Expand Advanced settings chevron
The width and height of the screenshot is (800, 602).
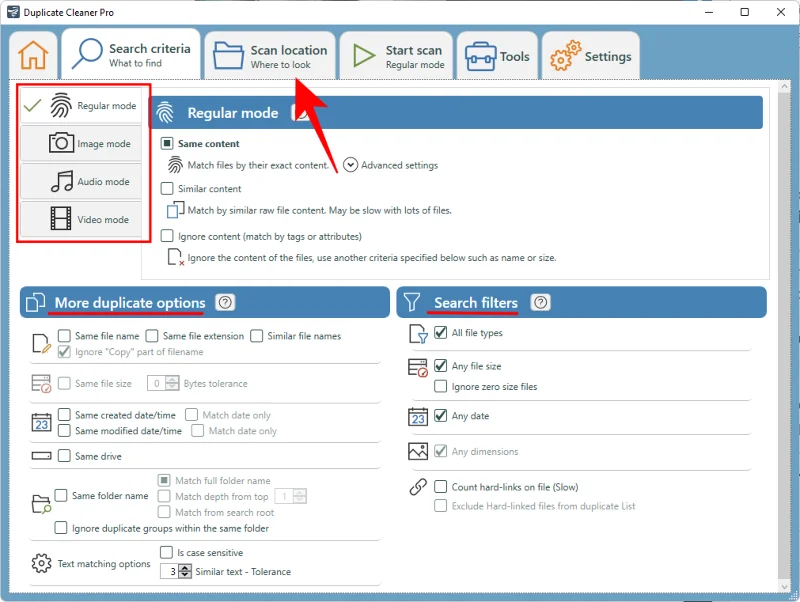pos(350,165)
